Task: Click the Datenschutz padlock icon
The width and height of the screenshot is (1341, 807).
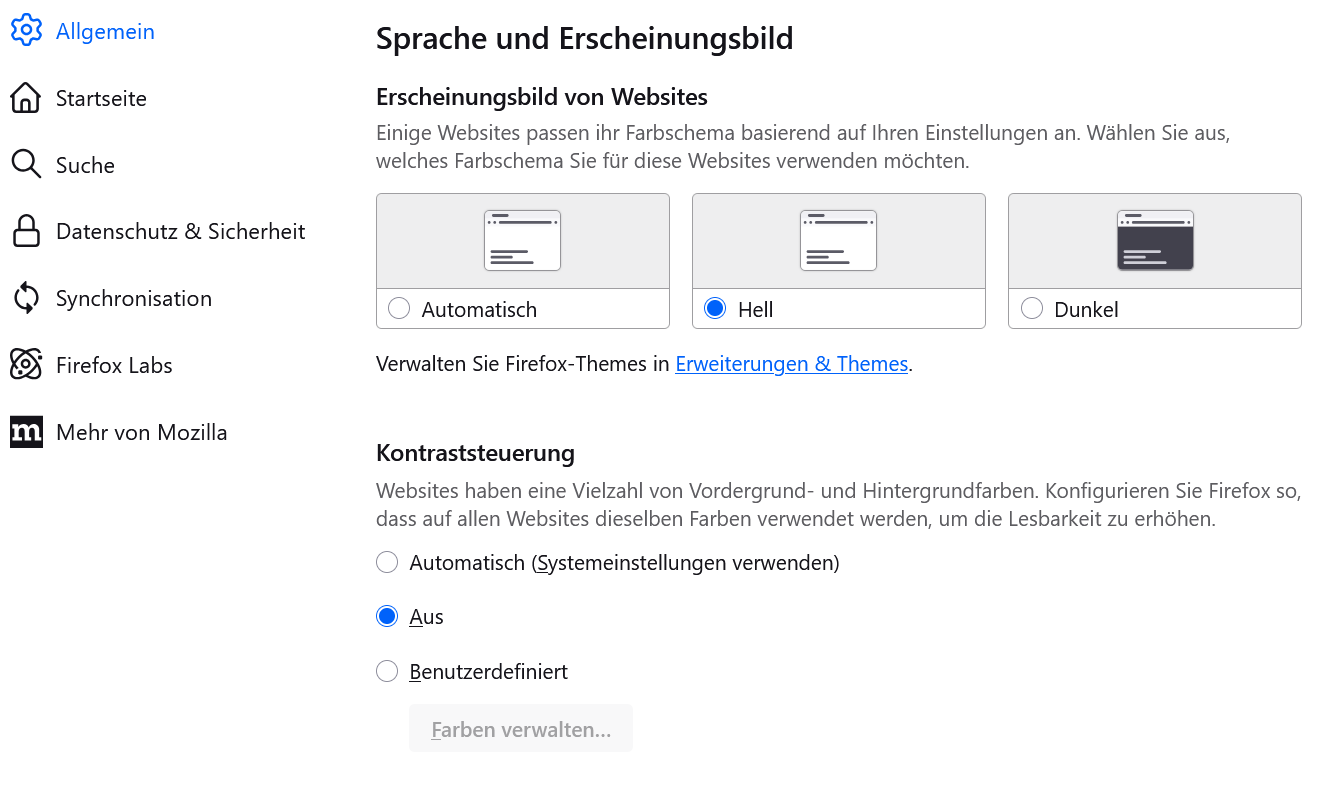Action: (x=26, y=231)
